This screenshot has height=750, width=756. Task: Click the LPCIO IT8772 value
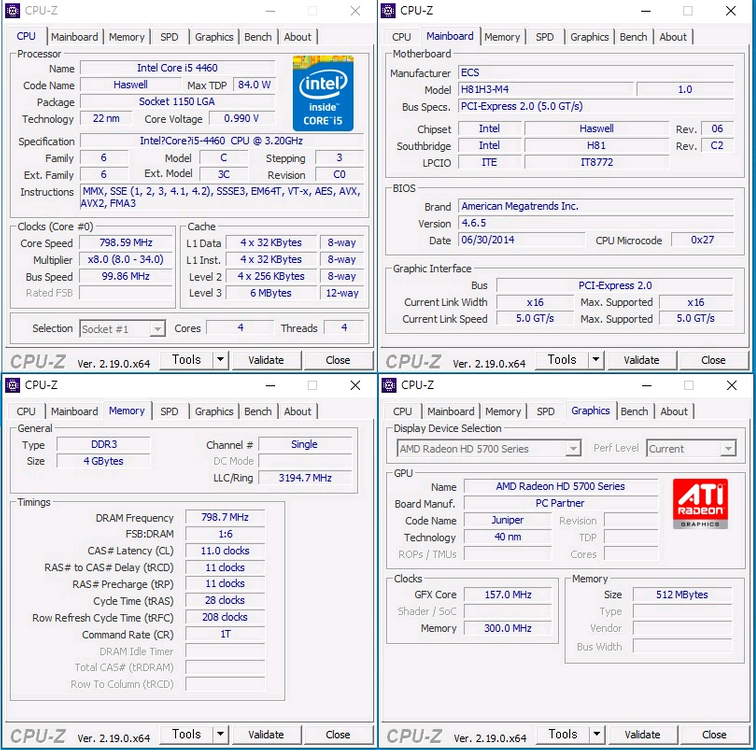click(x=597, y=162)
